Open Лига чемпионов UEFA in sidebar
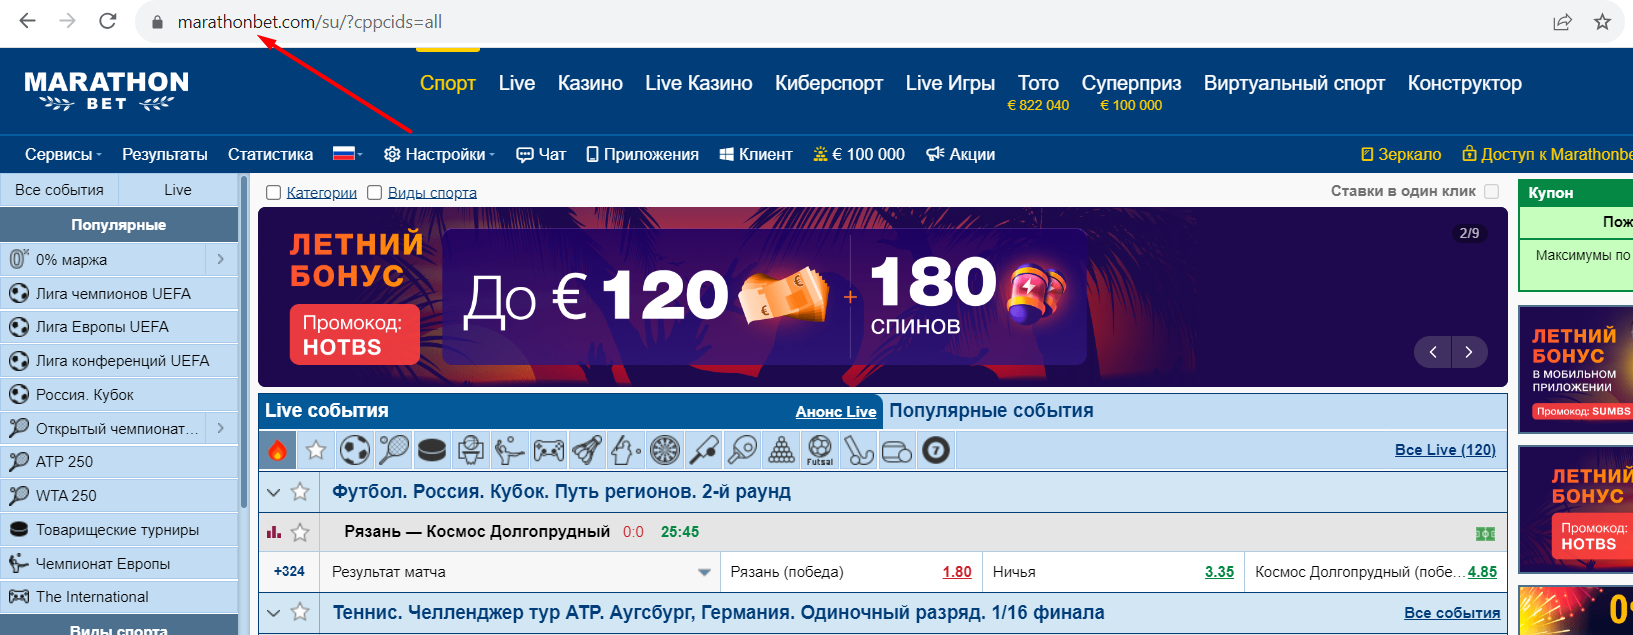Screen dimensions: 1633x635 119,293
